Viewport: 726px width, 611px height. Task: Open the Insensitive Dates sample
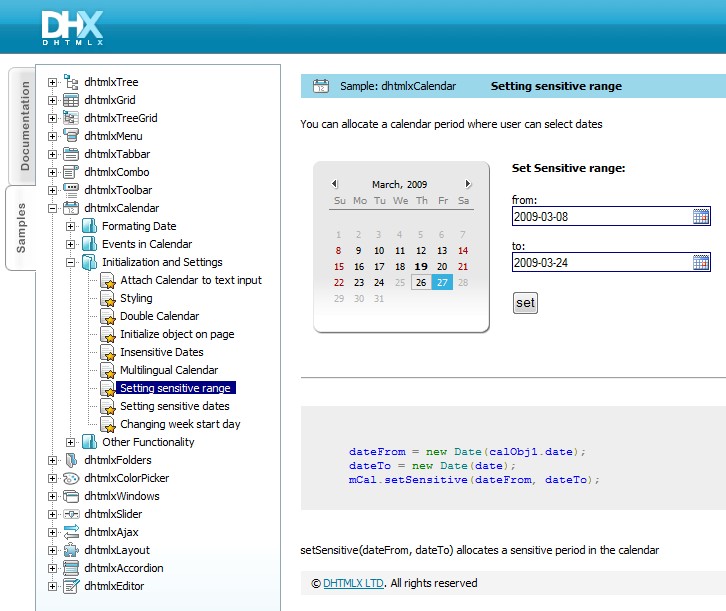coord(162,352)
